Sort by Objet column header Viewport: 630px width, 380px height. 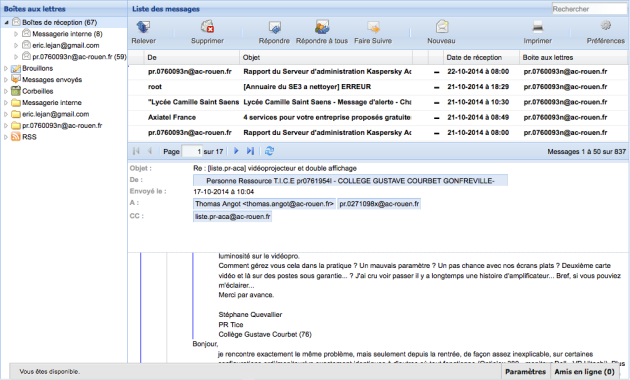327,57
